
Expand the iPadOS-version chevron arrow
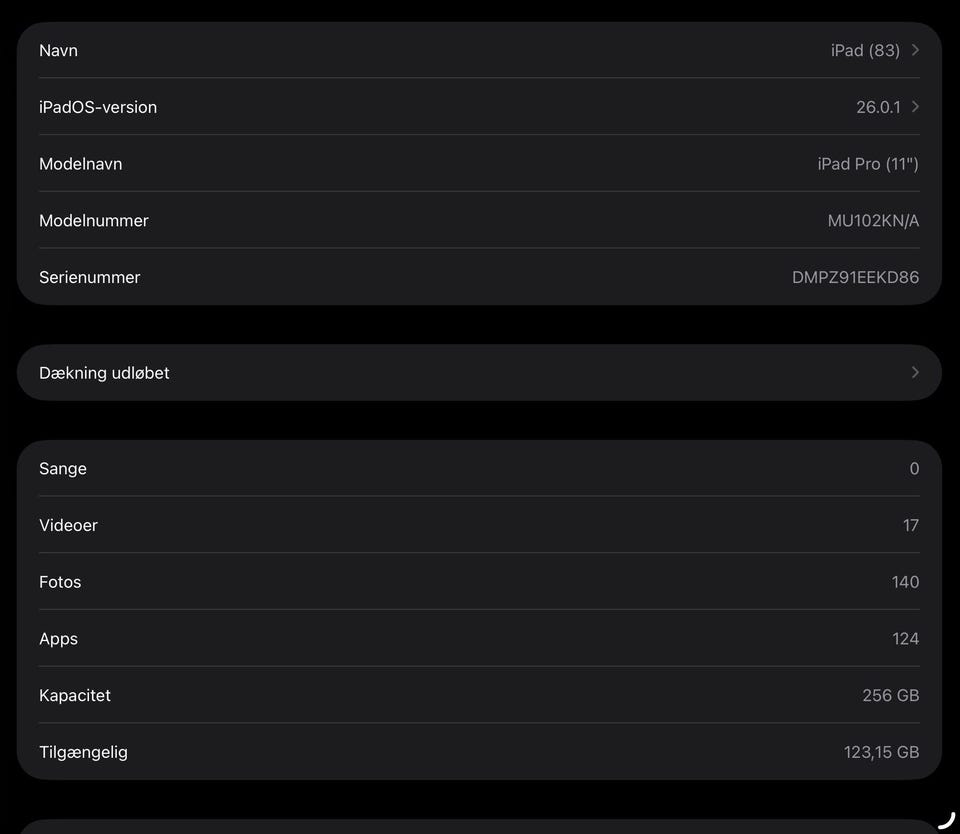click(915, 107)
